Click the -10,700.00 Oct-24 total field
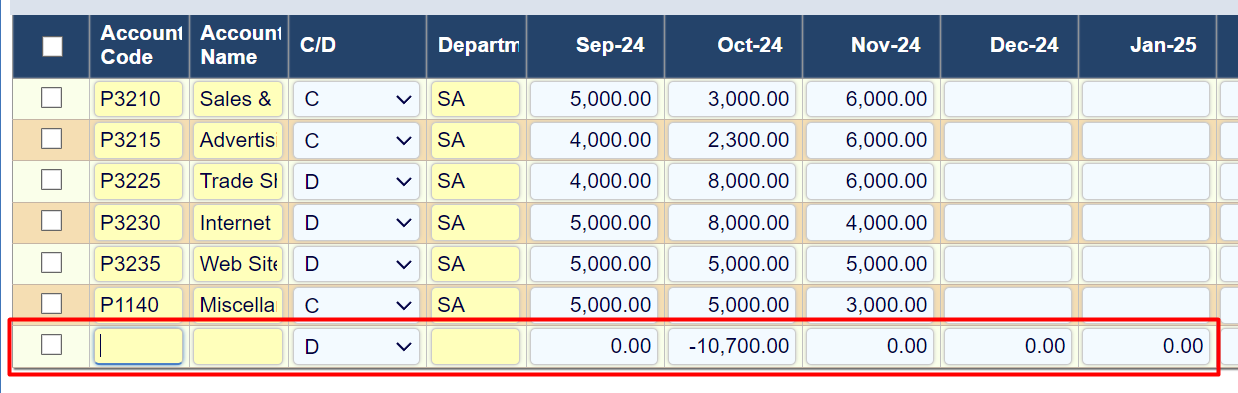The width and height of the screenshot is (1238, 393). point(732,346)
